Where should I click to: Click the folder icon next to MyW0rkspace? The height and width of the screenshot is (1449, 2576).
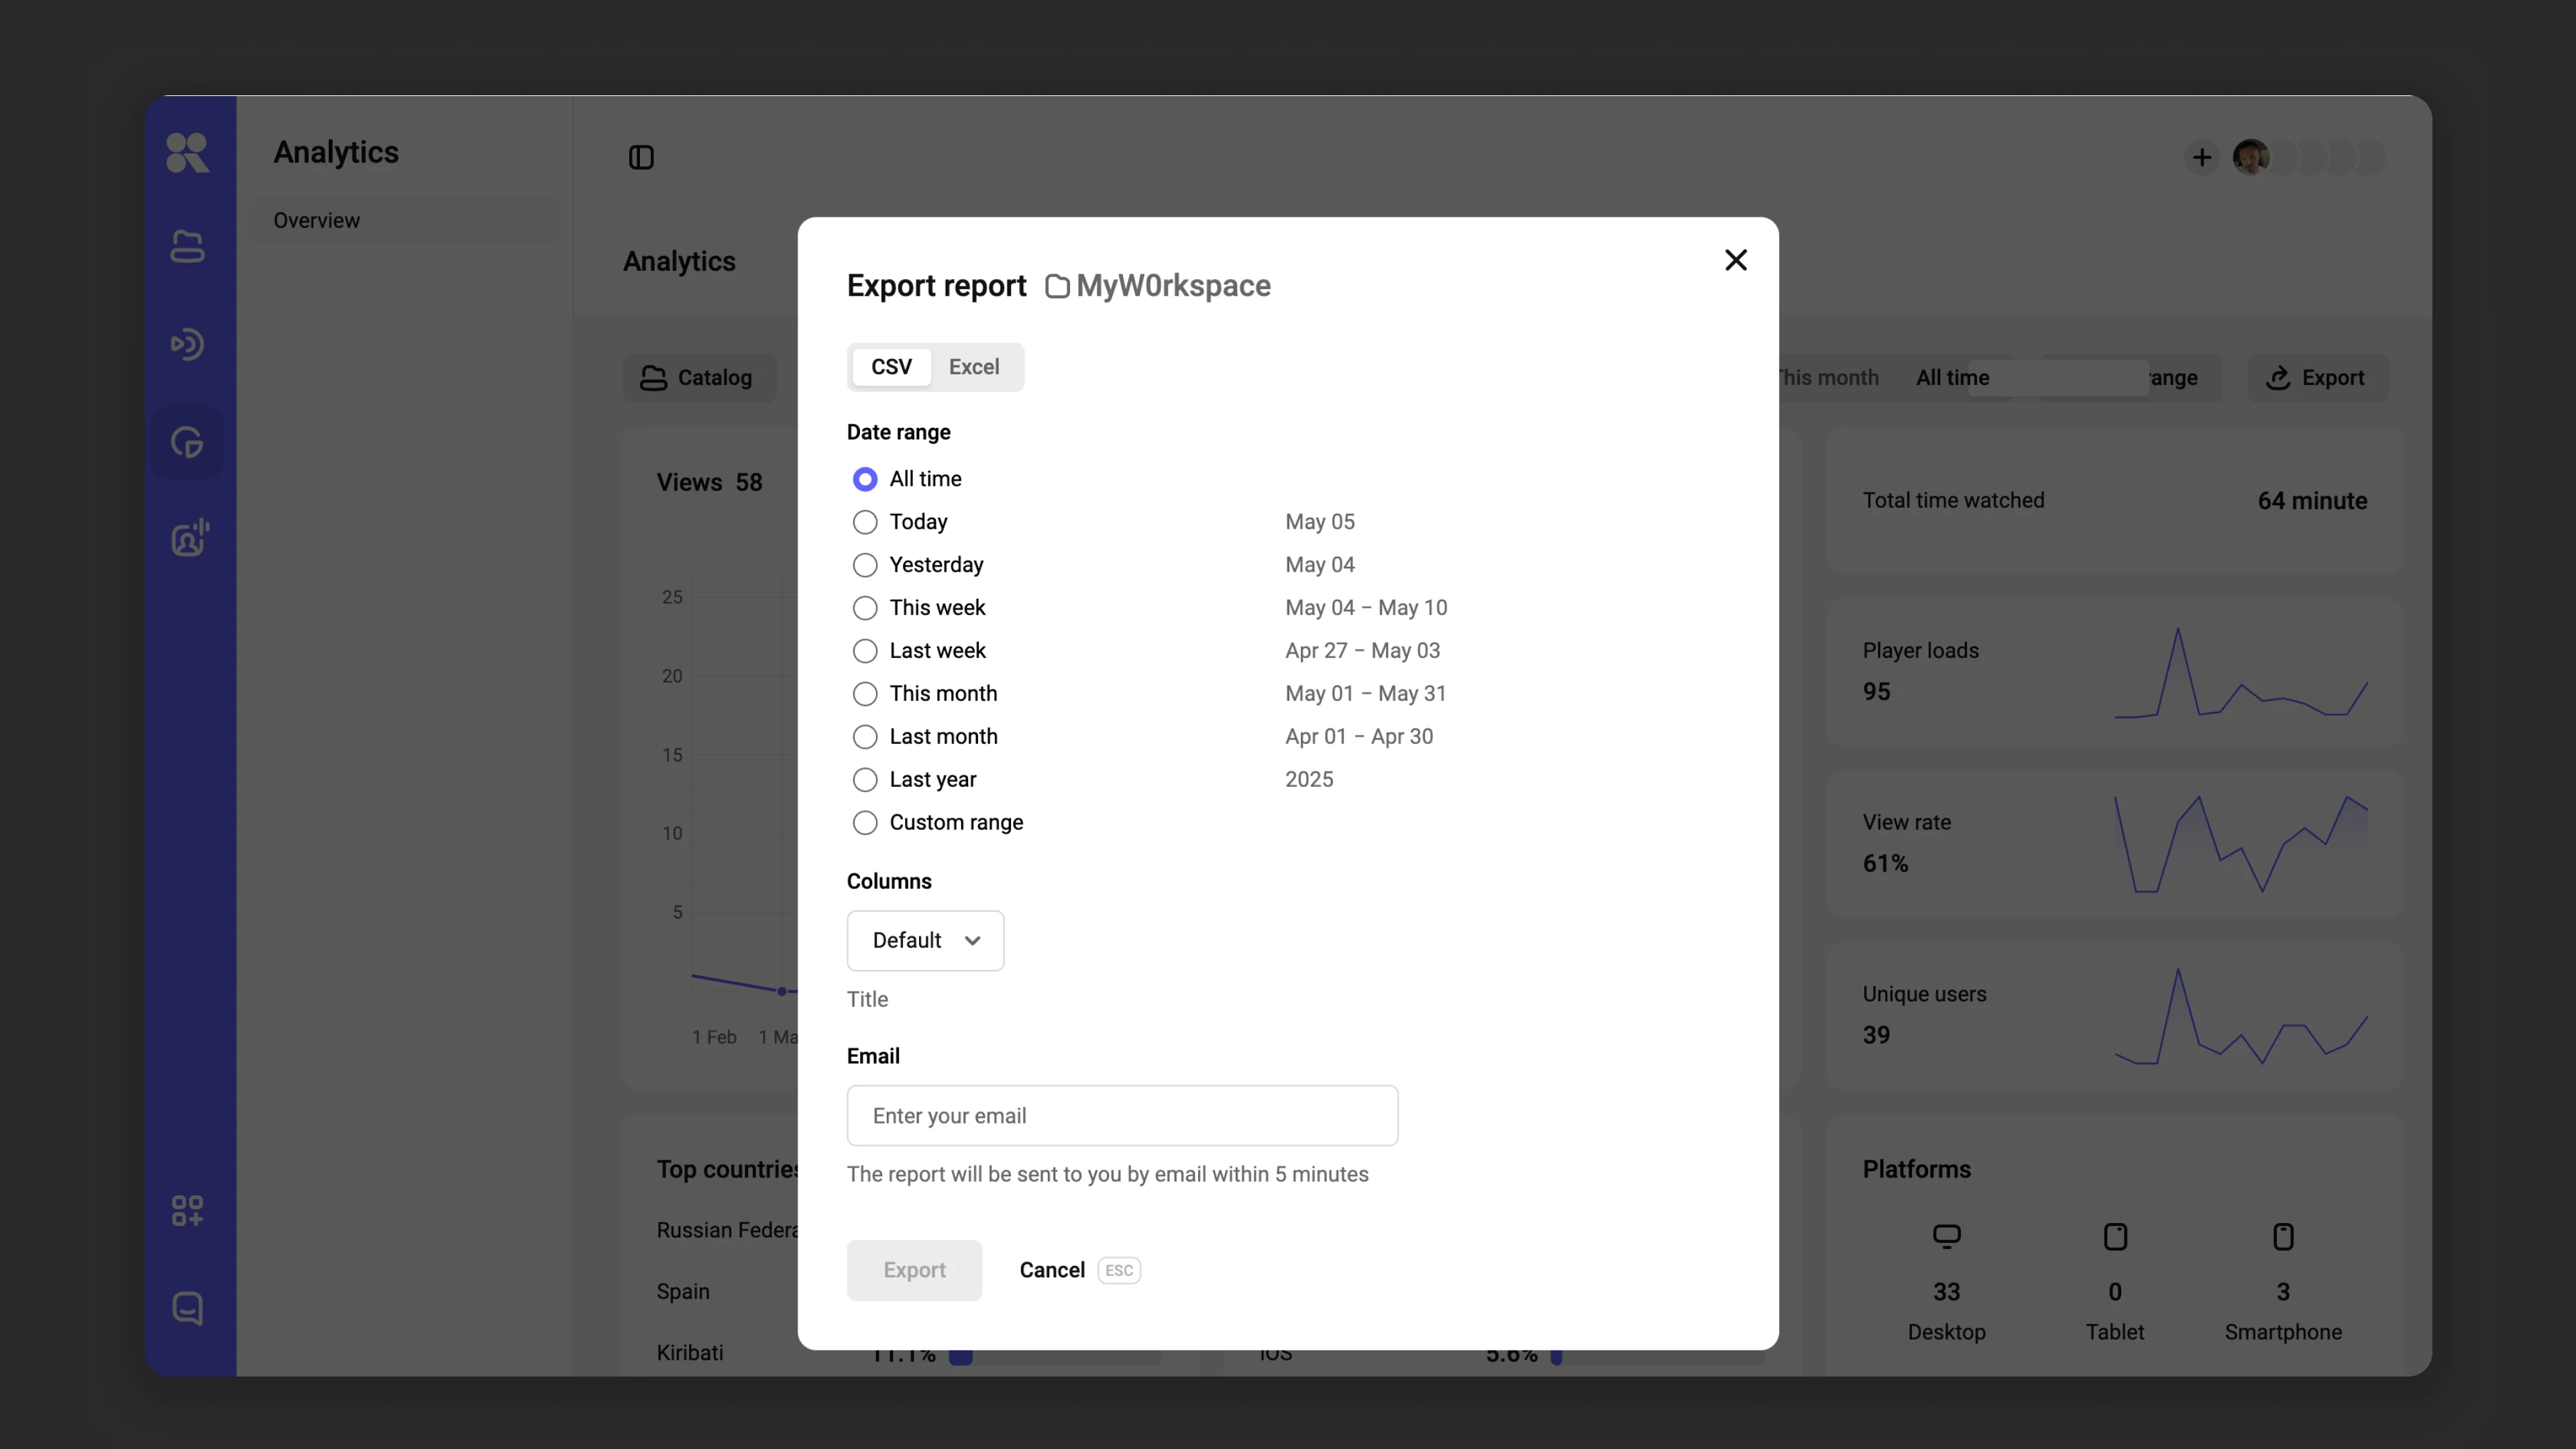1057,286
